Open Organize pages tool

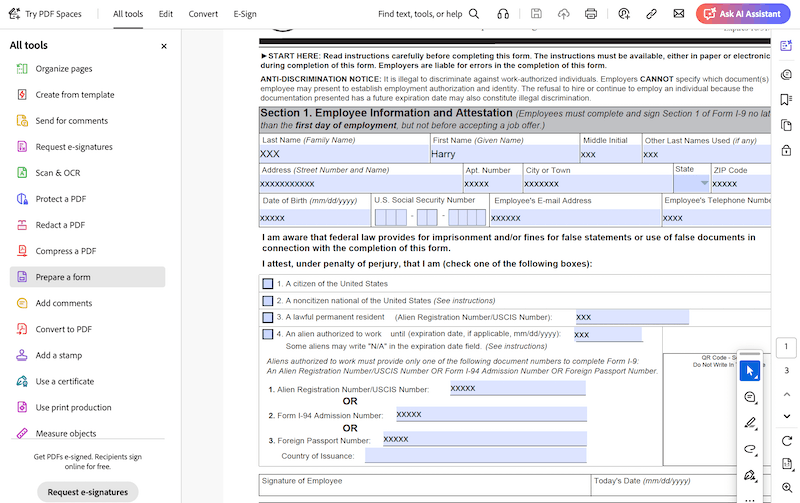(x=64, y=68)
